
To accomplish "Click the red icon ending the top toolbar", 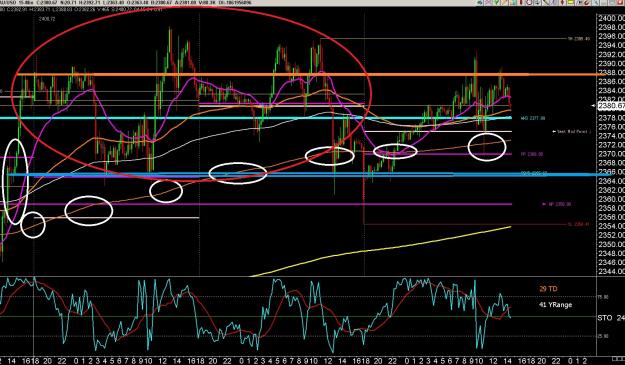I will [621, 2].
